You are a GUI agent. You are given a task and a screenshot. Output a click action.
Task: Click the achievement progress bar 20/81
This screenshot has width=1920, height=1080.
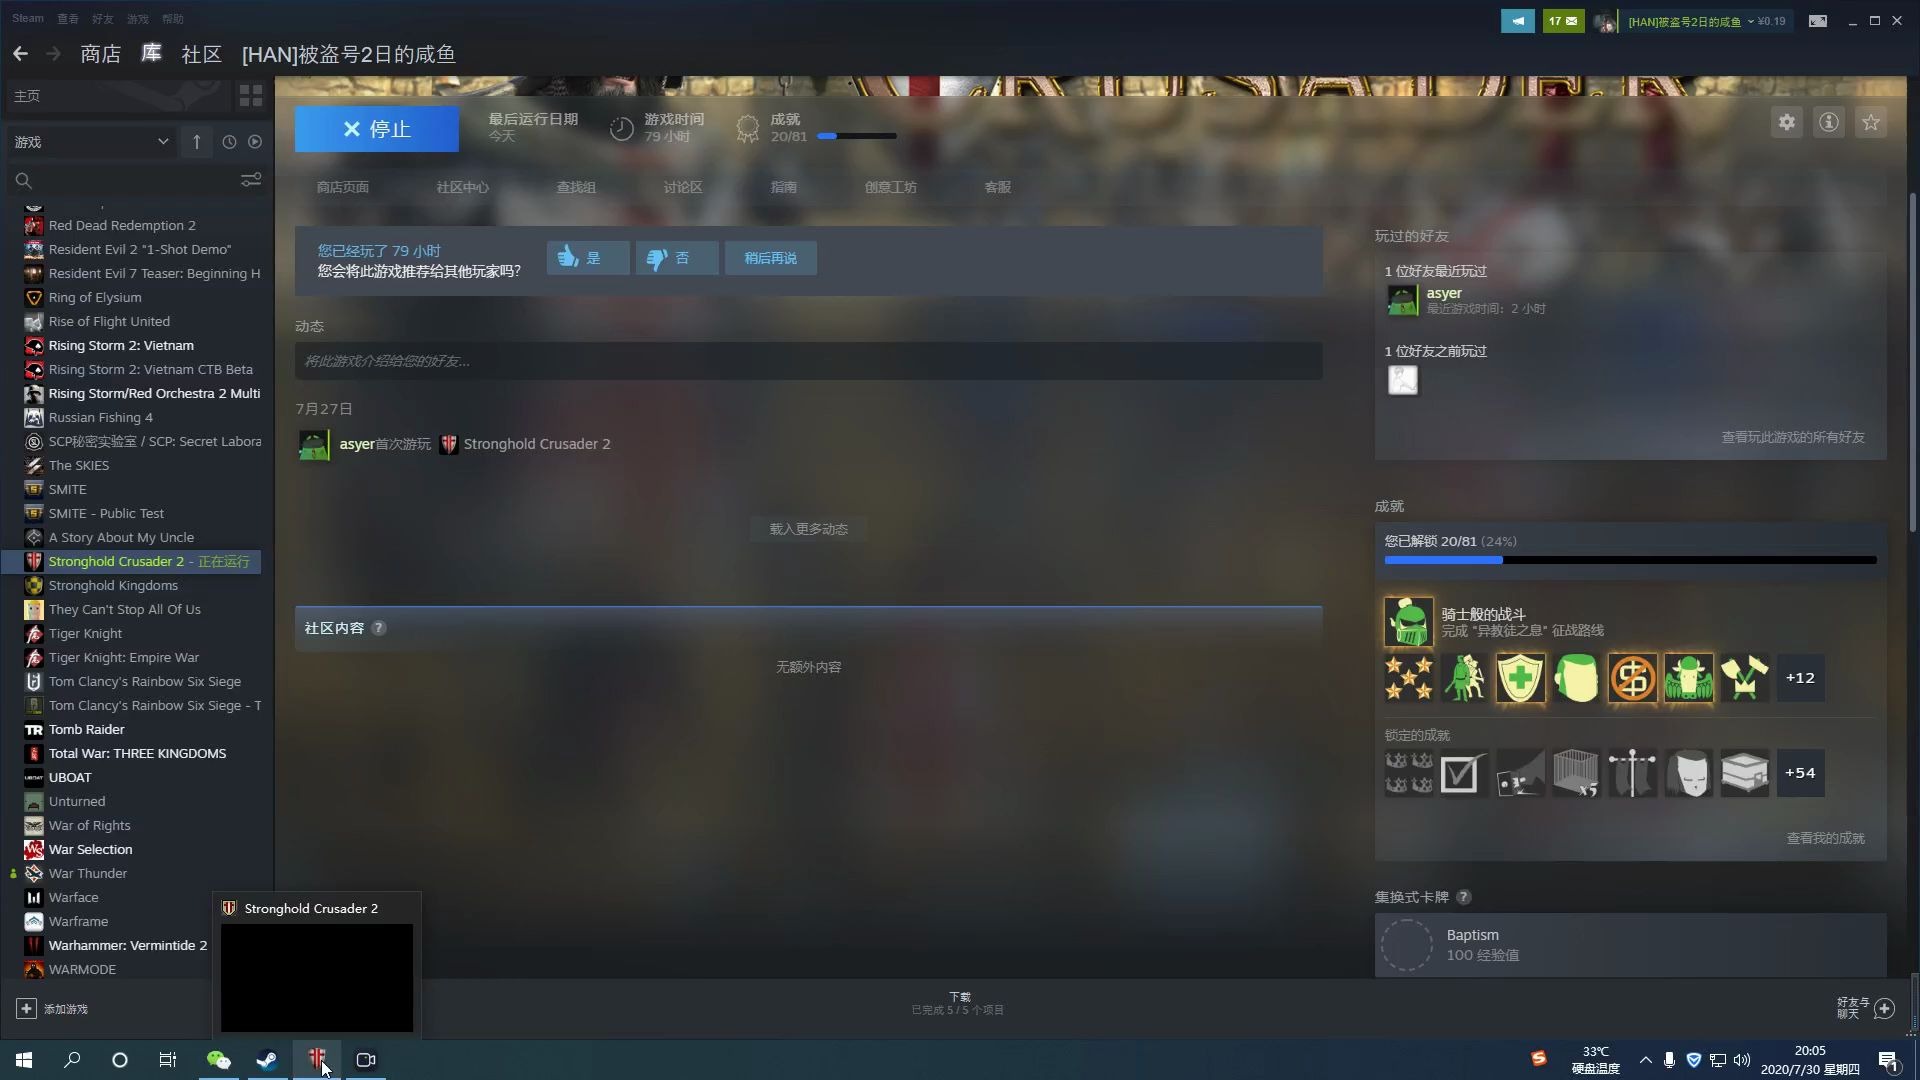tap(1631, 560)
